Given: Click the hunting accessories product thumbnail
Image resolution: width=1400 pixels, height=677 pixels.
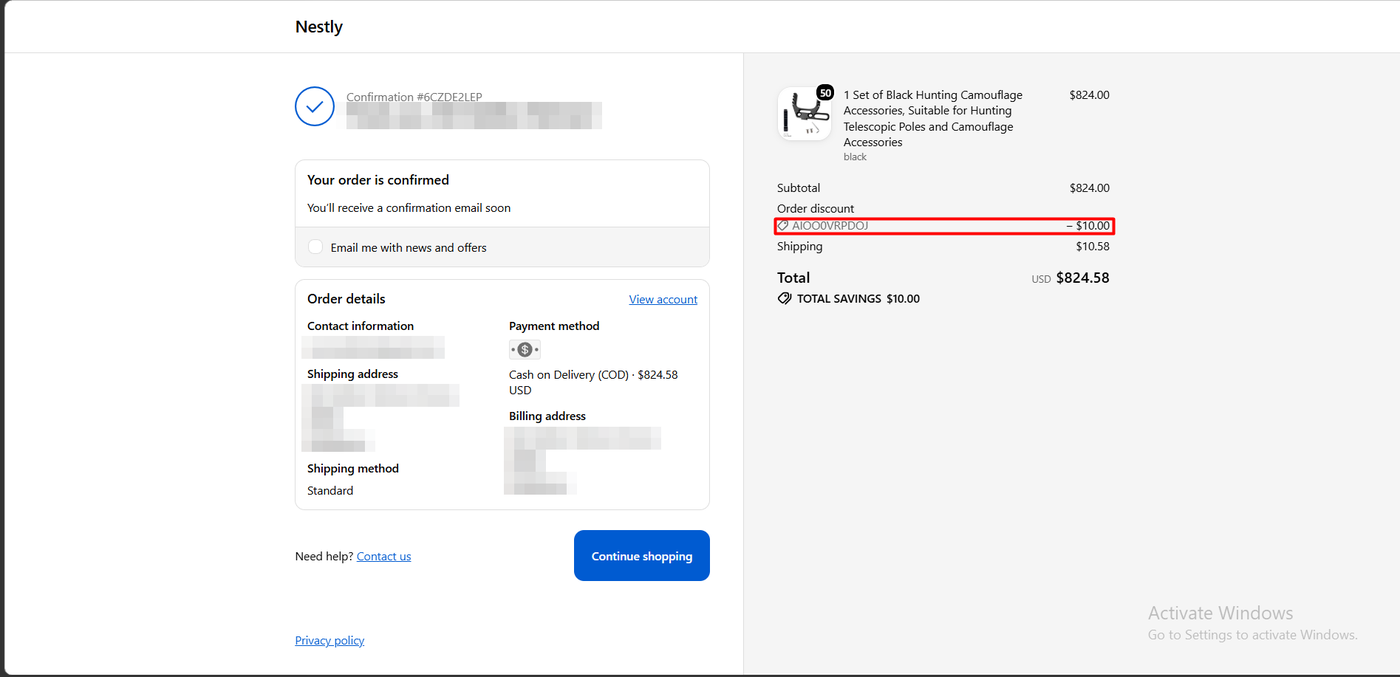Looking at the screenshot, I should 804,114.
